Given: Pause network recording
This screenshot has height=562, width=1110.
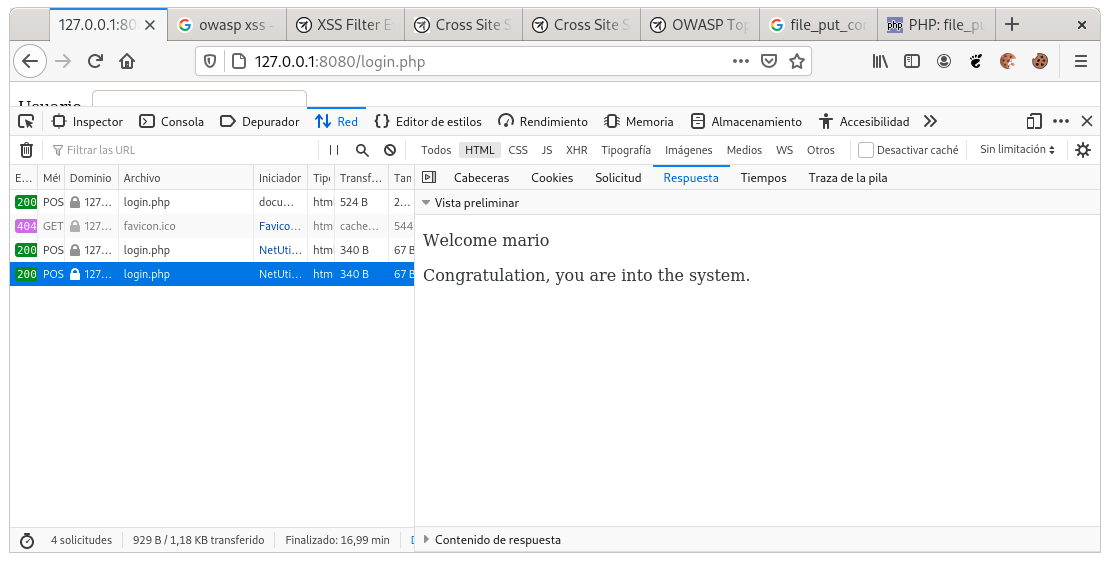Looking at the screenshot, I should coord(334,150).
